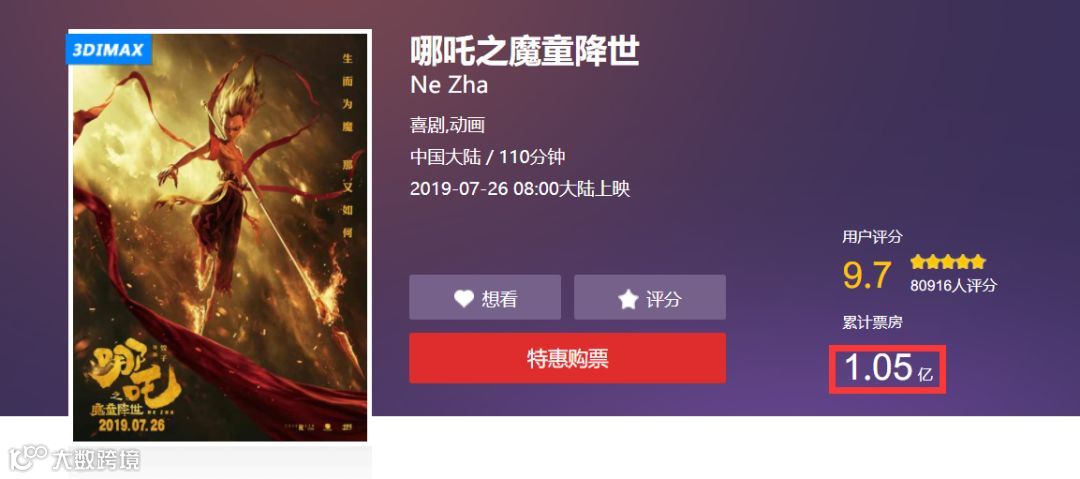The width and height of the screenshot is (1080, 479).
Task: Select the first yellow rating star
Action: pos(917,263)
